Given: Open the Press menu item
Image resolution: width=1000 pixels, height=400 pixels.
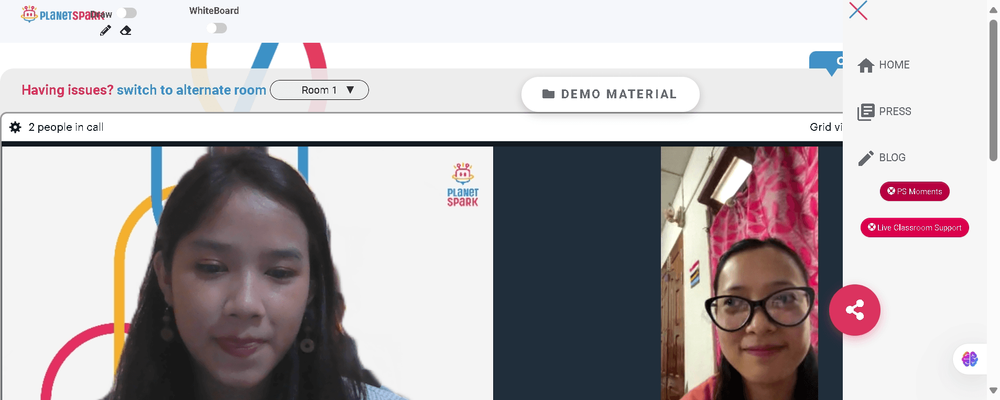Looking at the screenshot, I should click(x=884, y=112).
